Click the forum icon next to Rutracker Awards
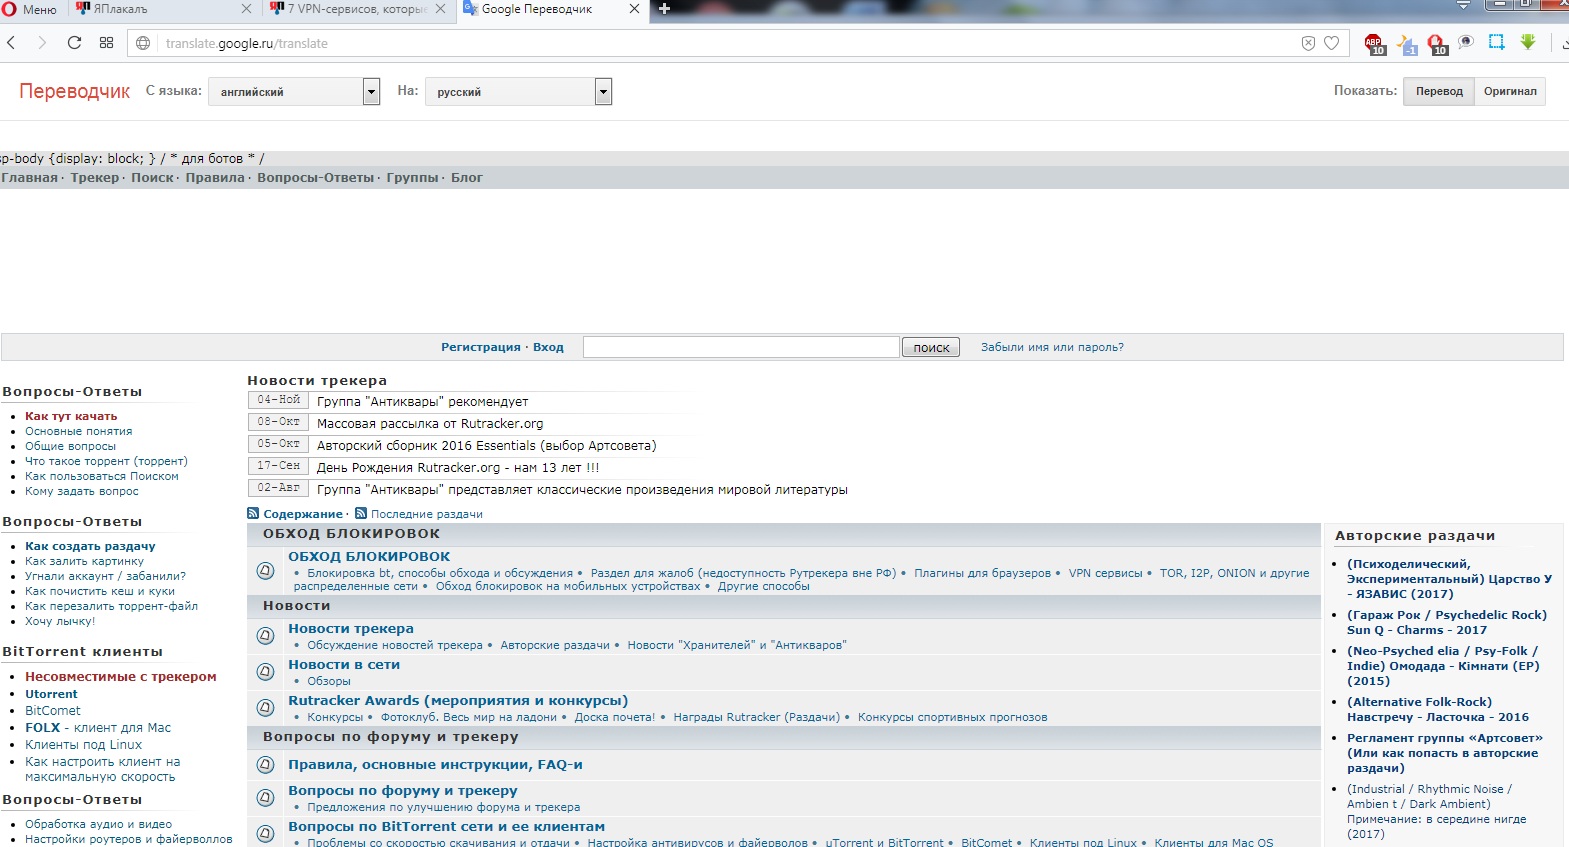Screen dimensions: 1569x847 tap(265, 707)
